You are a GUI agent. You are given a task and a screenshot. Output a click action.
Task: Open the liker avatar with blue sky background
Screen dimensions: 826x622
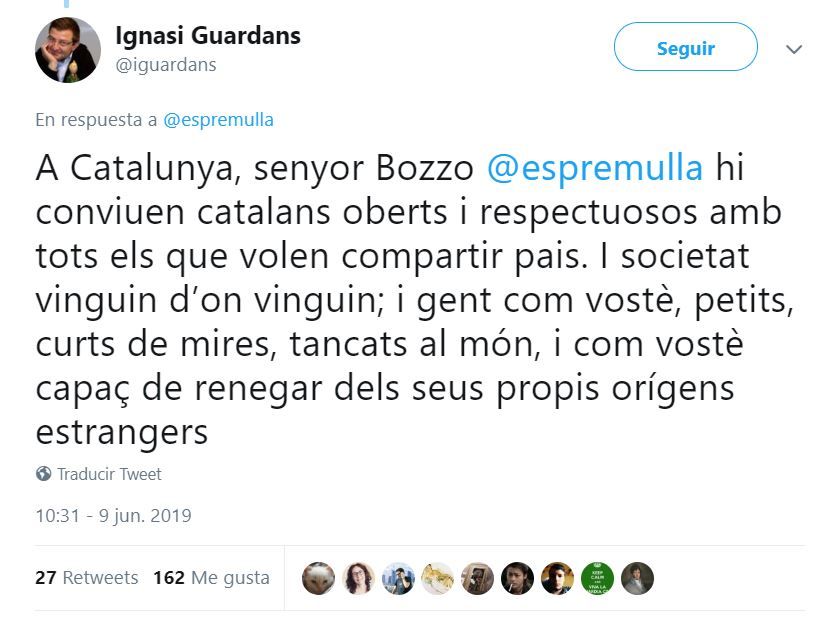[x=398, y=578]
